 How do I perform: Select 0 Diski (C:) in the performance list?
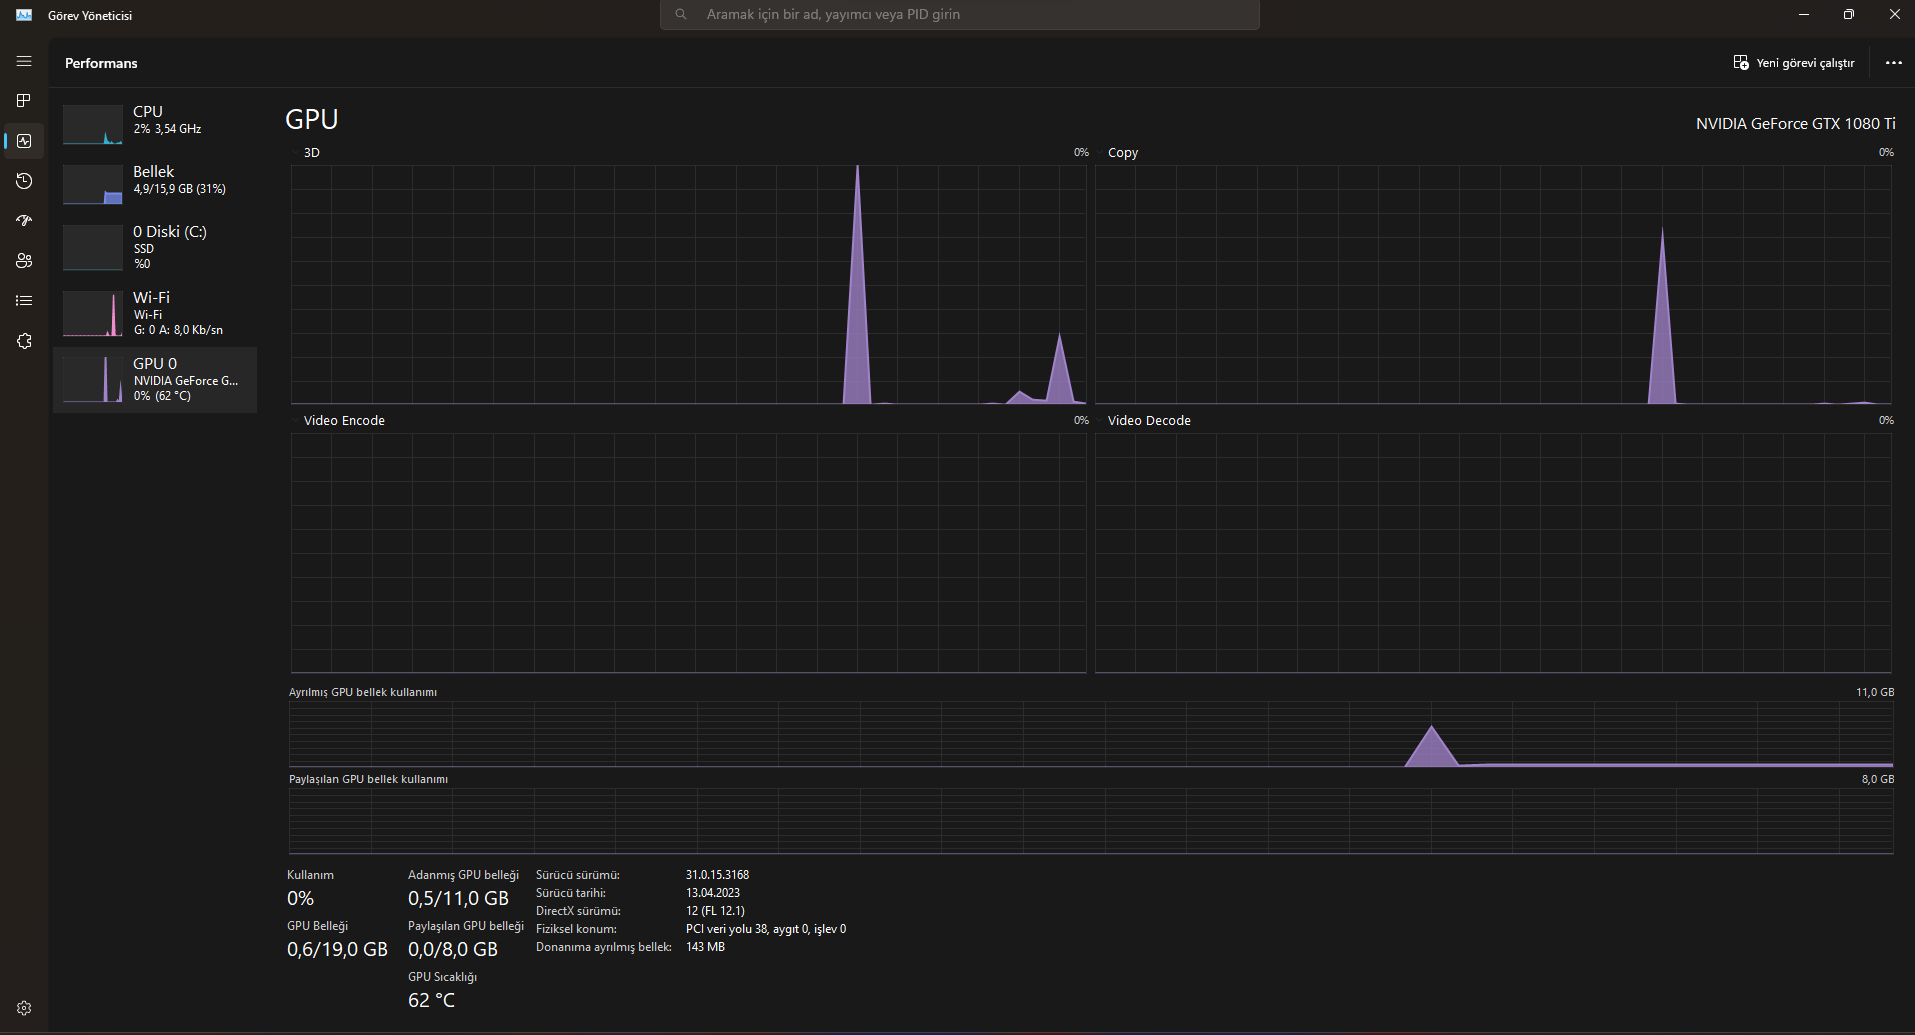click(x=155, y=247)
